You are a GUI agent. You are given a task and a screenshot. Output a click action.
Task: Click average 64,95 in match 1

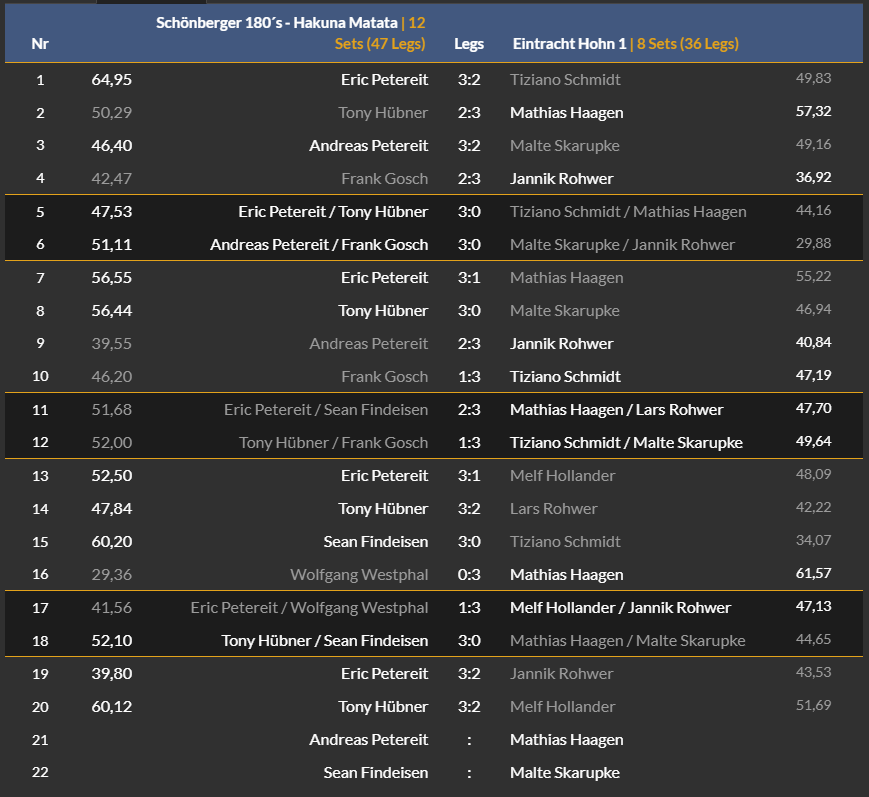click(111, 80)
